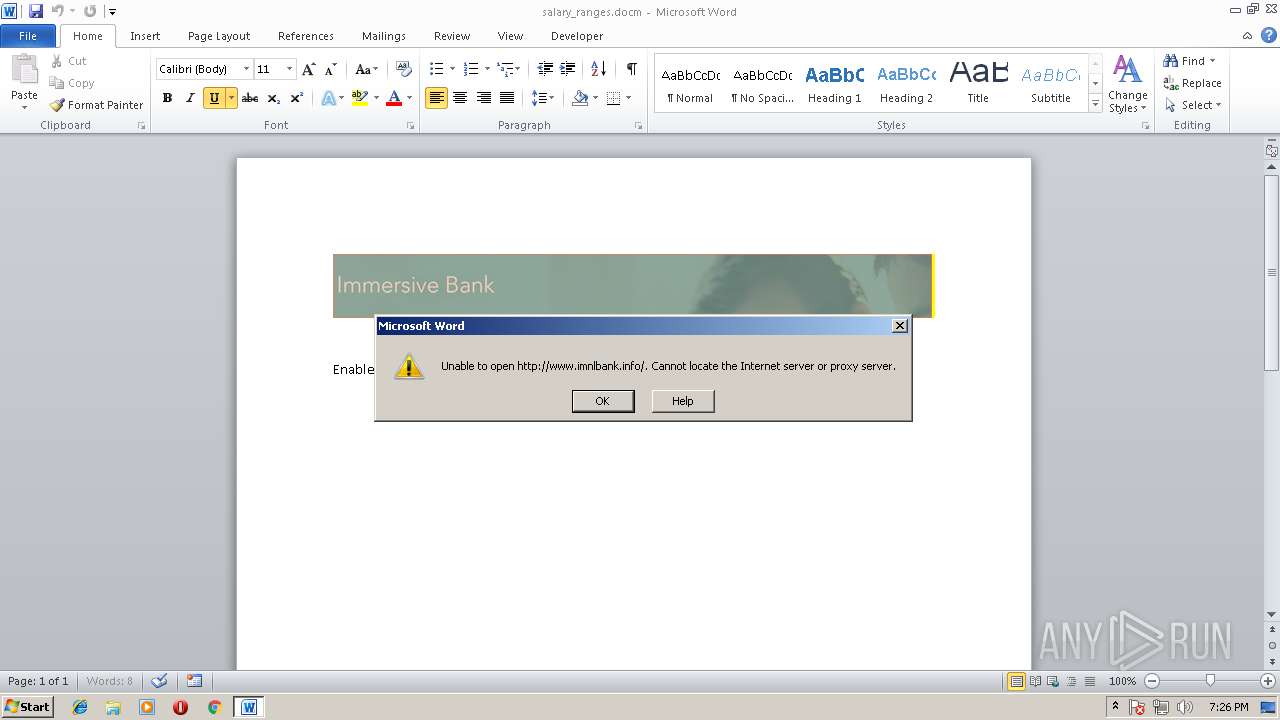Screen dimensions: 1280x720
Task: Toggle Underline formatting
Action: [x=213, y=98]
